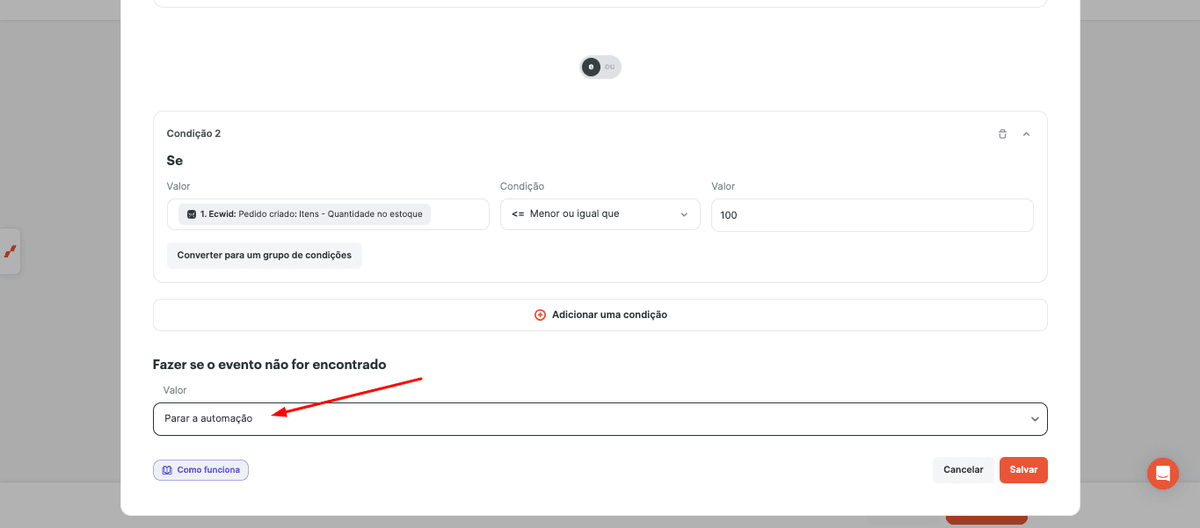Screen dimensions: 1200x528
Task: Click the book icon in Como funciona
Action: tap(167, 470)
